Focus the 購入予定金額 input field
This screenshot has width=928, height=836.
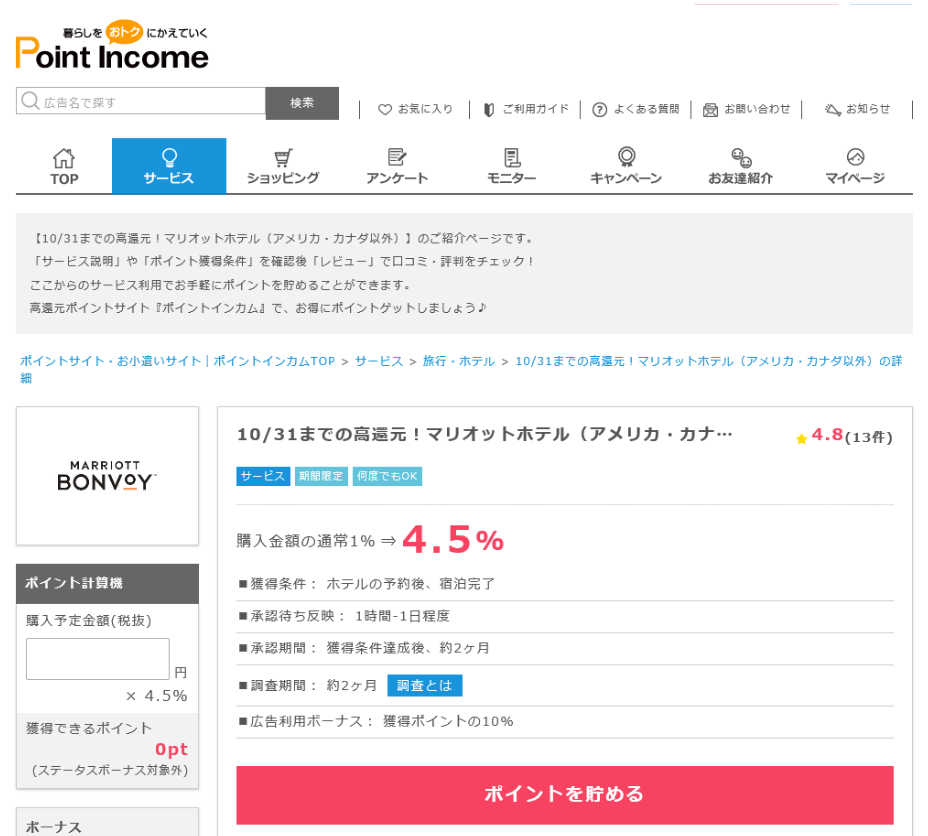[x=98, y=659]
